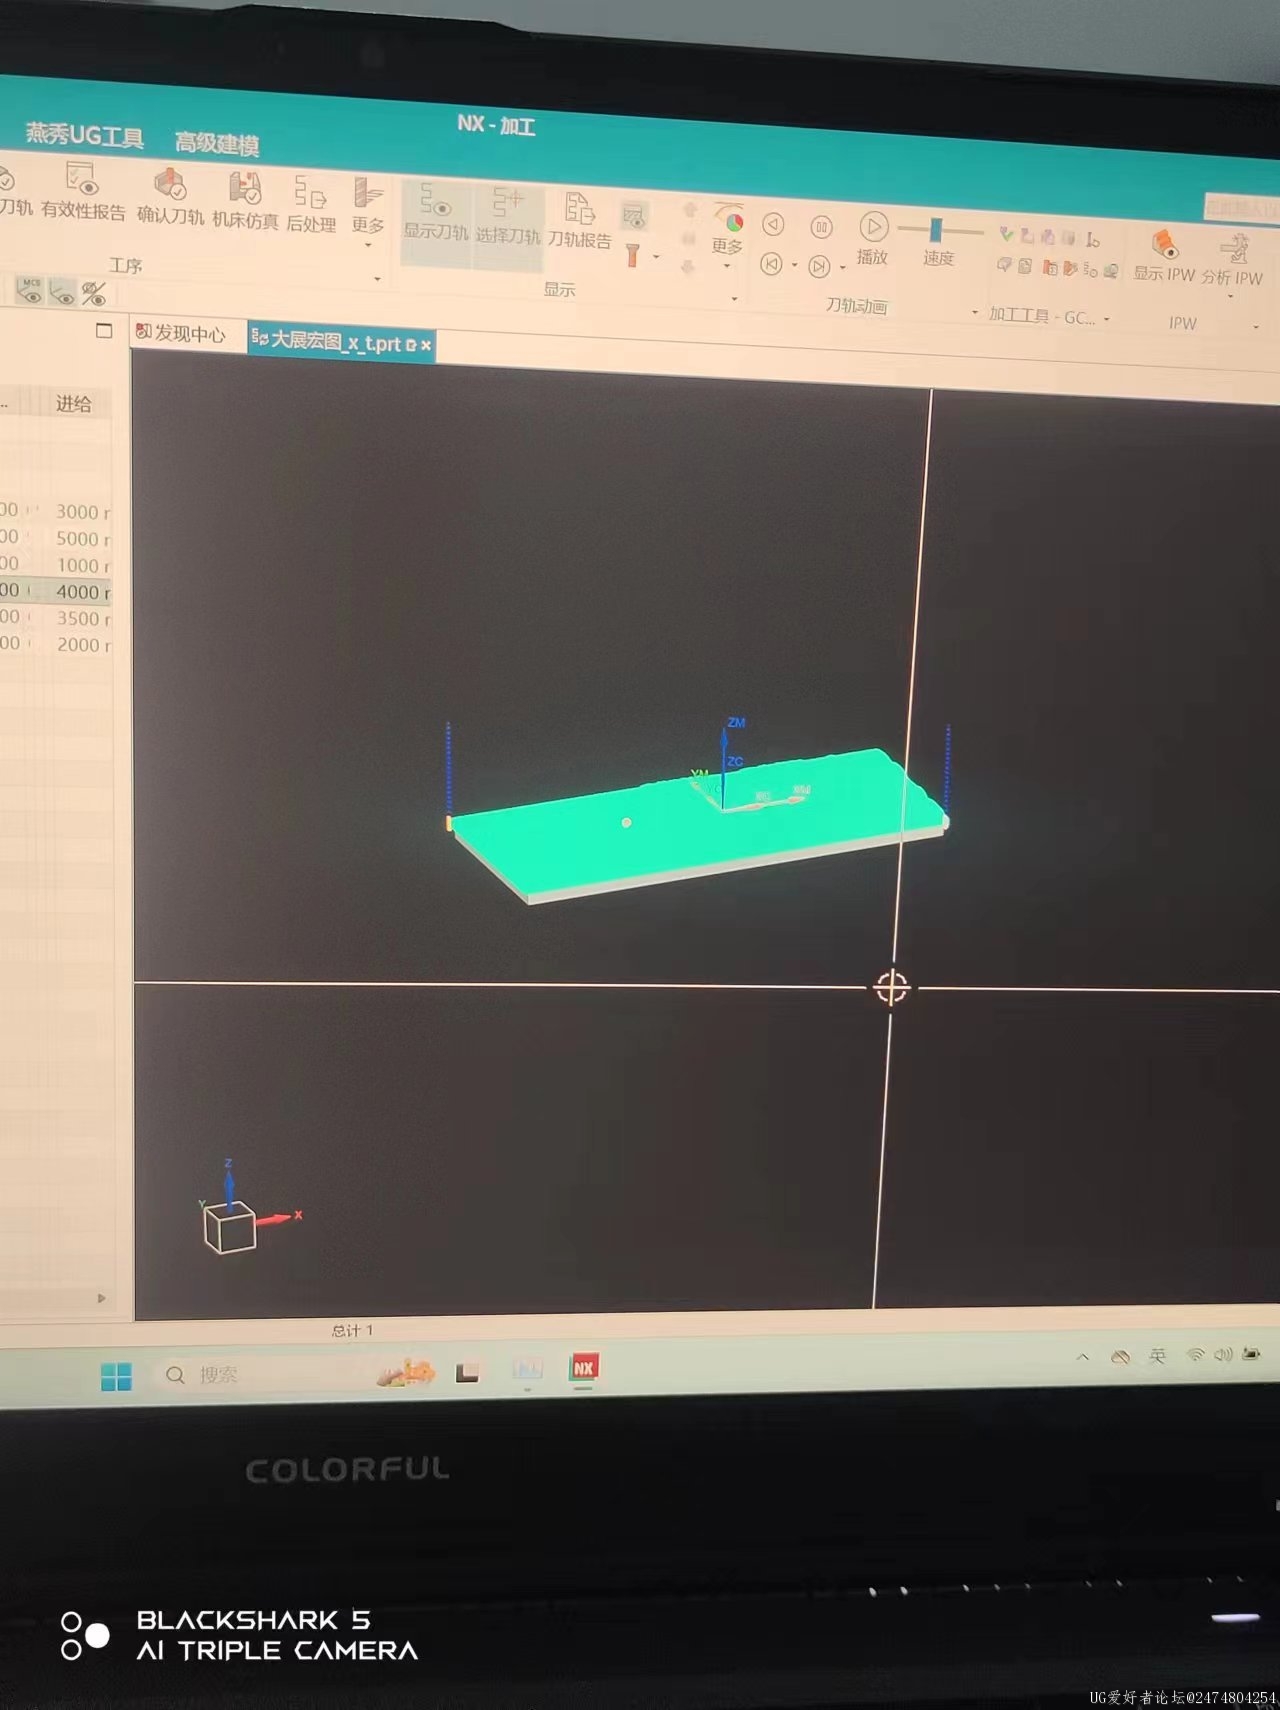
Task: Open the 有效性报告 validity report tool
Action: point(82,192)
